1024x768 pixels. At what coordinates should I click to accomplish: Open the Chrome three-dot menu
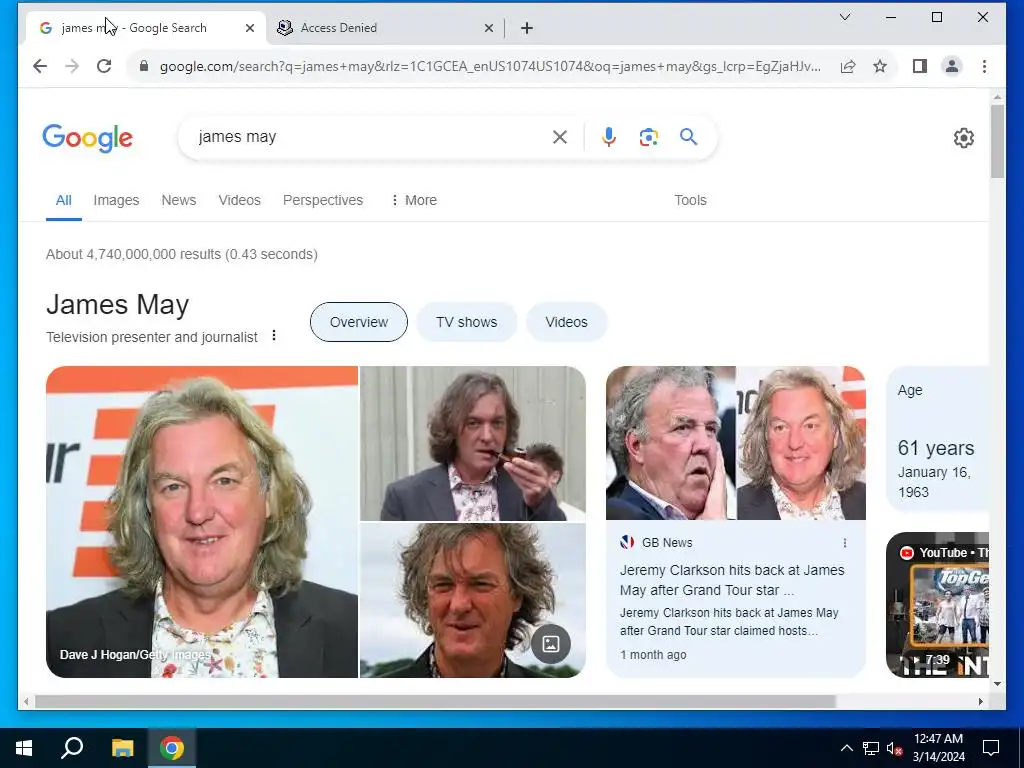point(984,66)
